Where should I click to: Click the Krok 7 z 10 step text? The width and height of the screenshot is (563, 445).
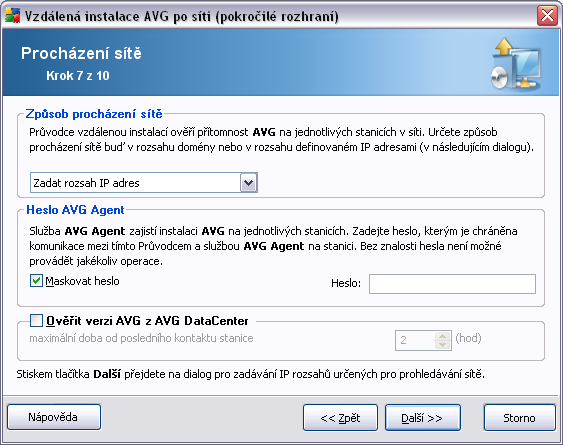(x=78, y=75)
